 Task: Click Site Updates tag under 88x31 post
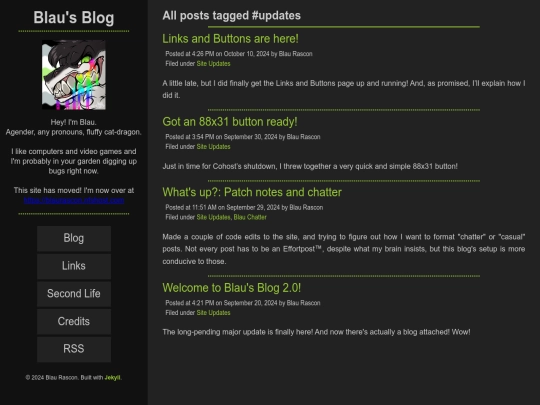[x=213, y=147]
